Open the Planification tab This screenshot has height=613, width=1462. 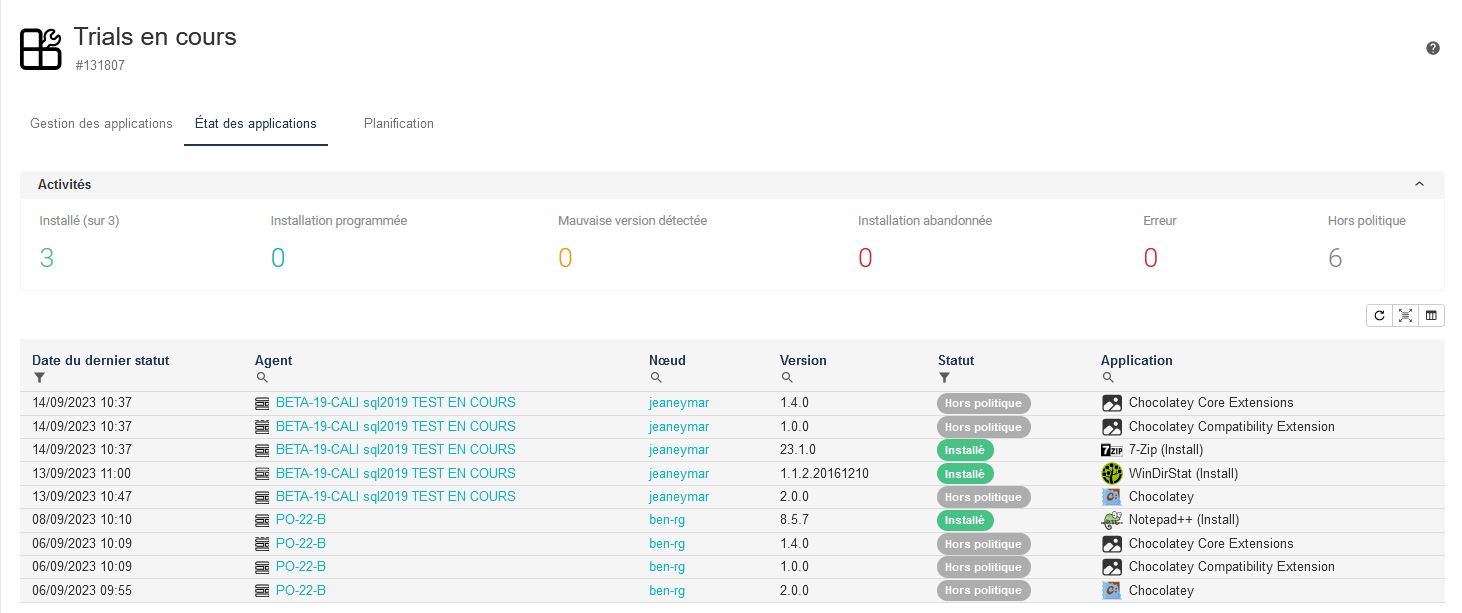point(398,124)
